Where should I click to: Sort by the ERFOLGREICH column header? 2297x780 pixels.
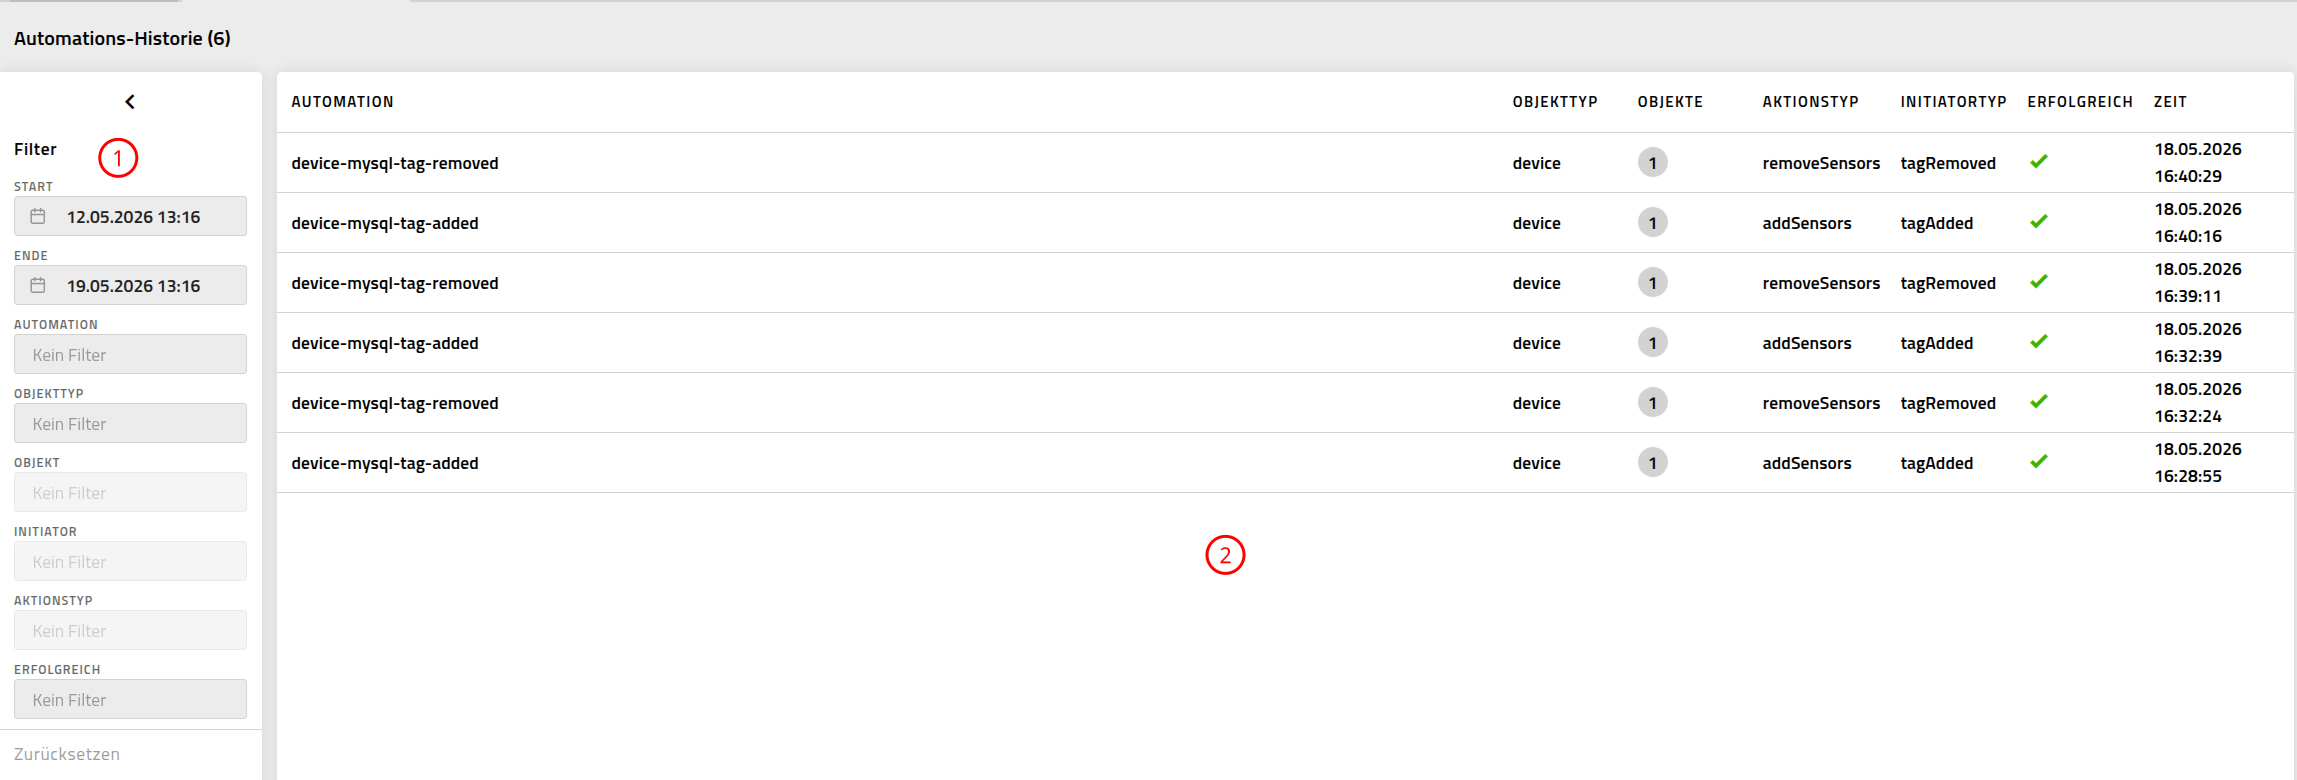(2080, 102)
